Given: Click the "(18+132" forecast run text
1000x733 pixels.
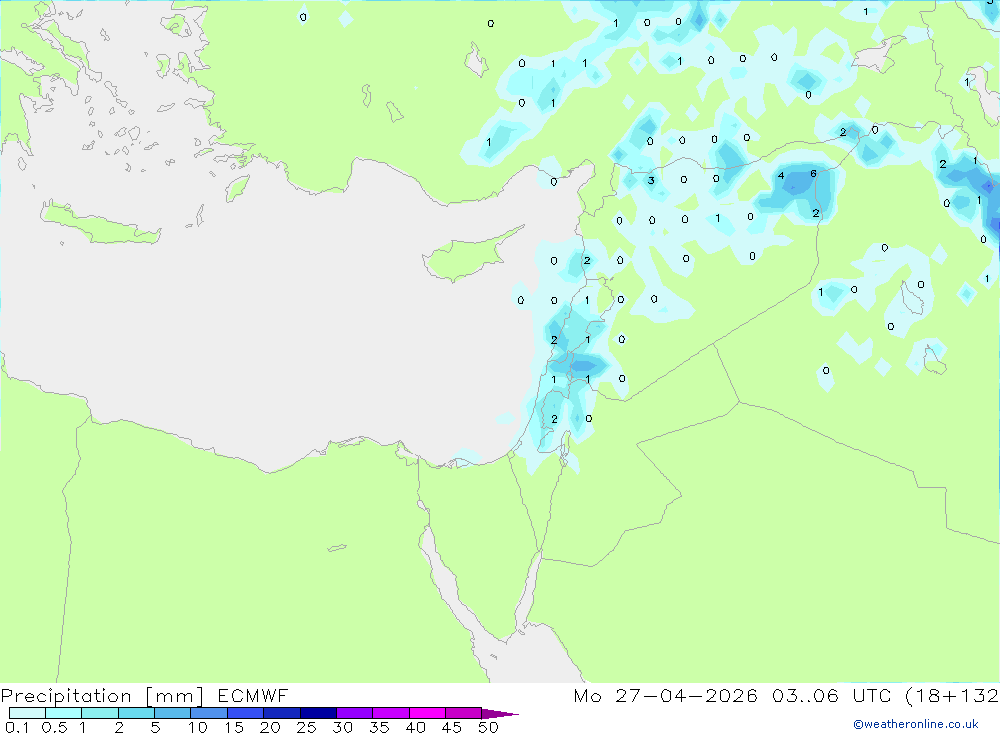Looking at the screenshot, I should (x=952, y=695).
